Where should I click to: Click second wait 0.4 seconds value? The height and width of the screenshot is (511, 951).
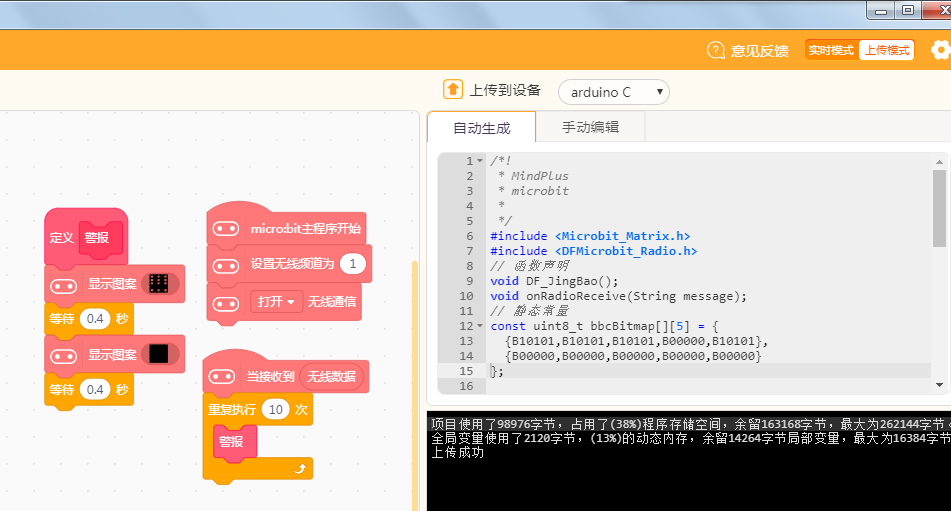point(95,389)
